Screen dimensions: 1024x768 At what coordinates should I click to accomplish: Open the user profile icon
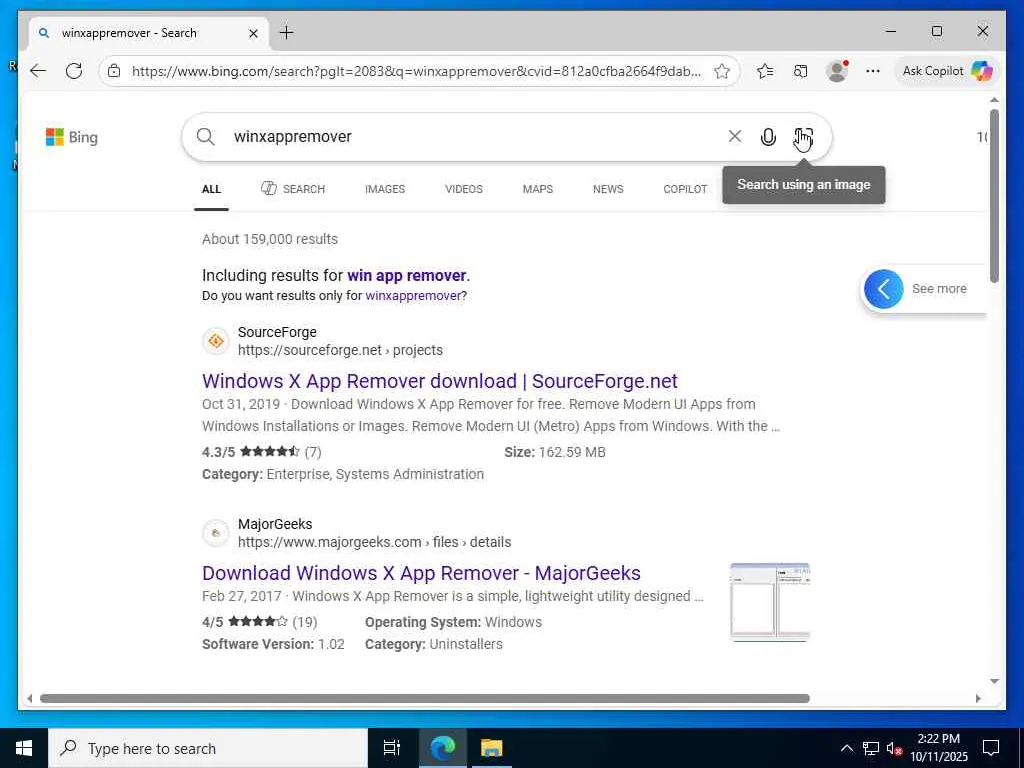pyautogui.click(x=837, y=71)
